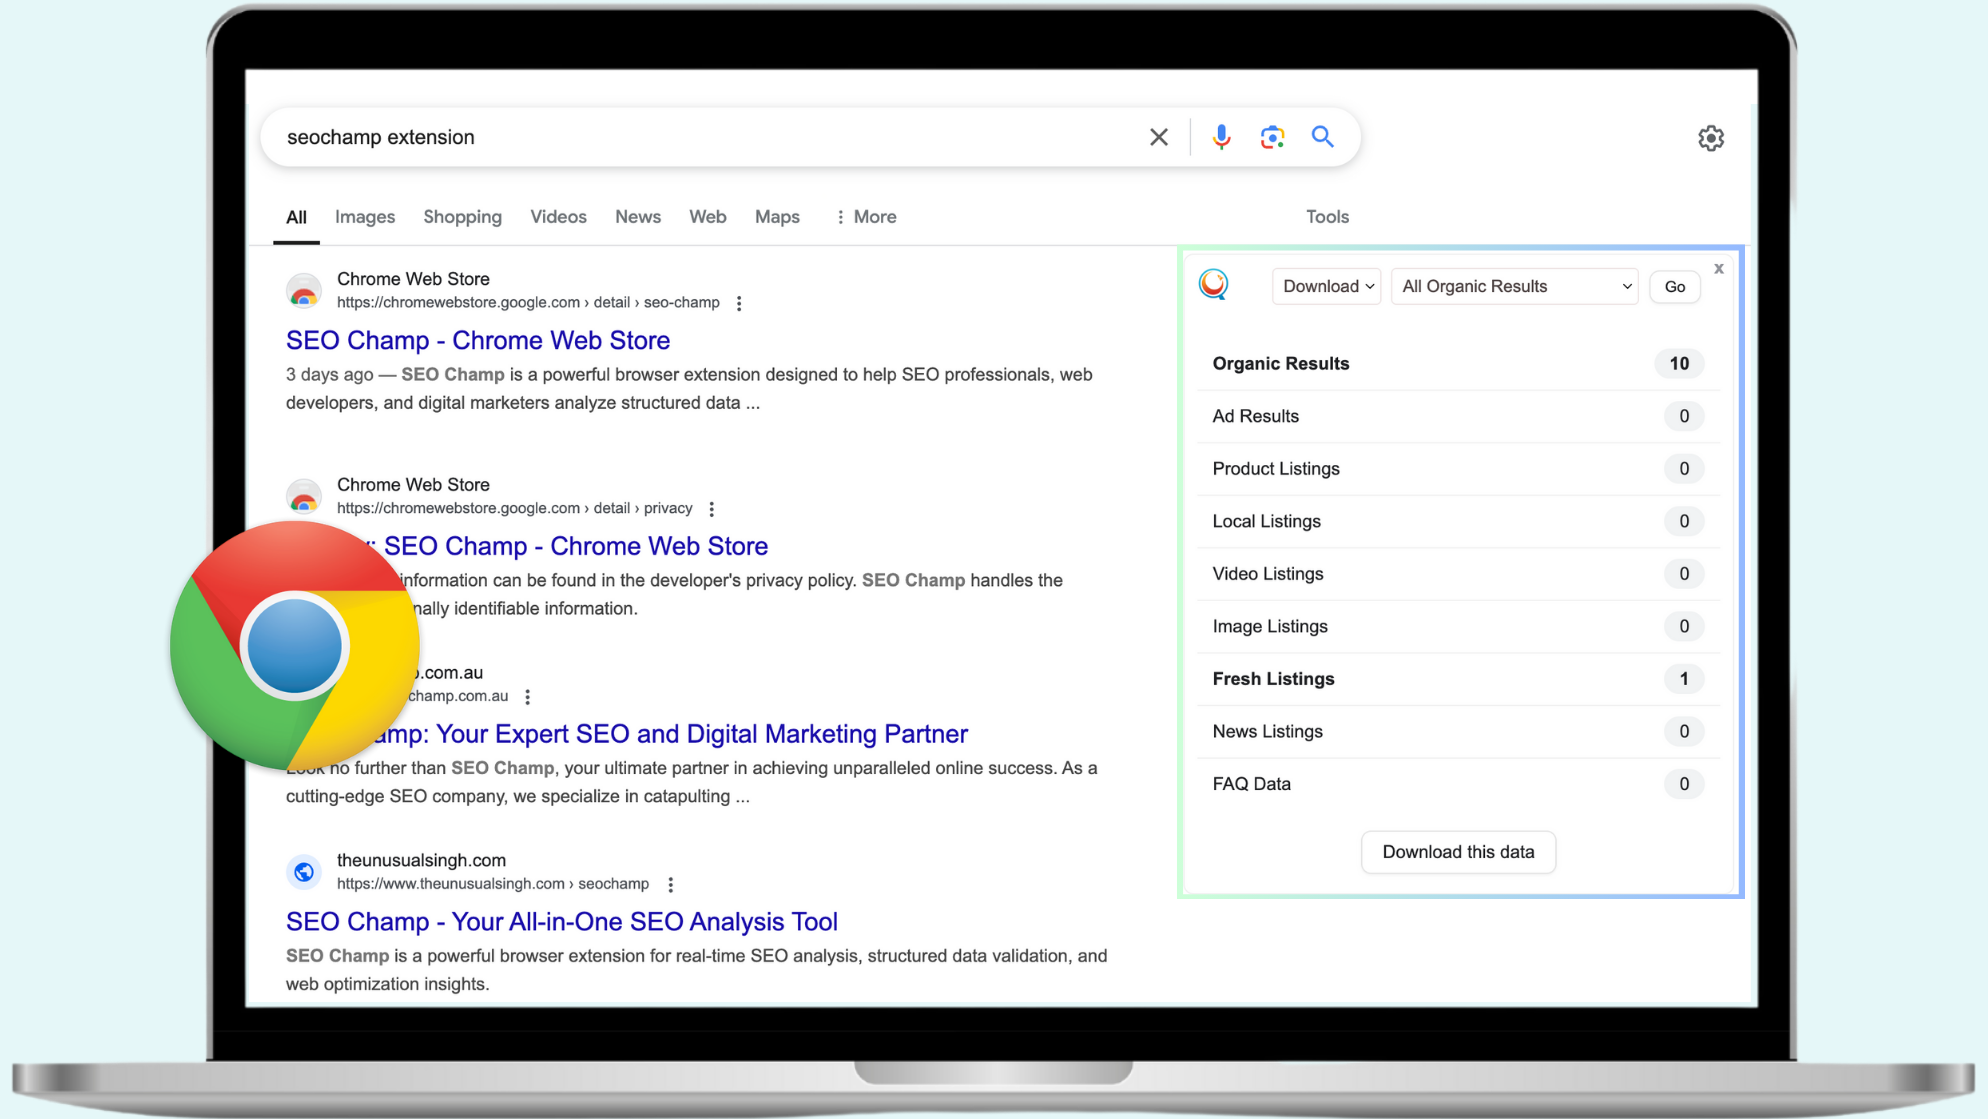This screenshot has width=1988, height=1119.
Task: Start voice search with the microphone icon
Action: (x=1221, y=137)
